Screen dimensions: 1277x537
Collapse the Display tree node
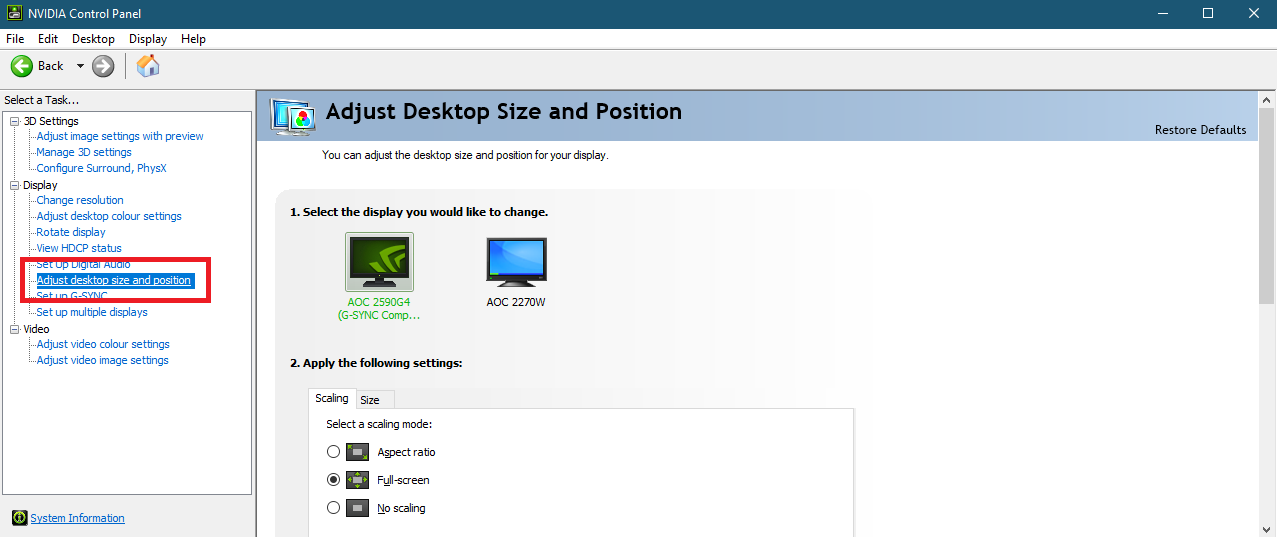(15, 185)
